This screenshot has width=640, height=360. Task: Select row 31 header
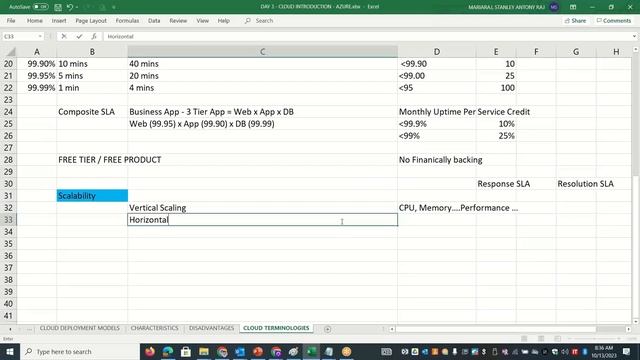(9, 196)
